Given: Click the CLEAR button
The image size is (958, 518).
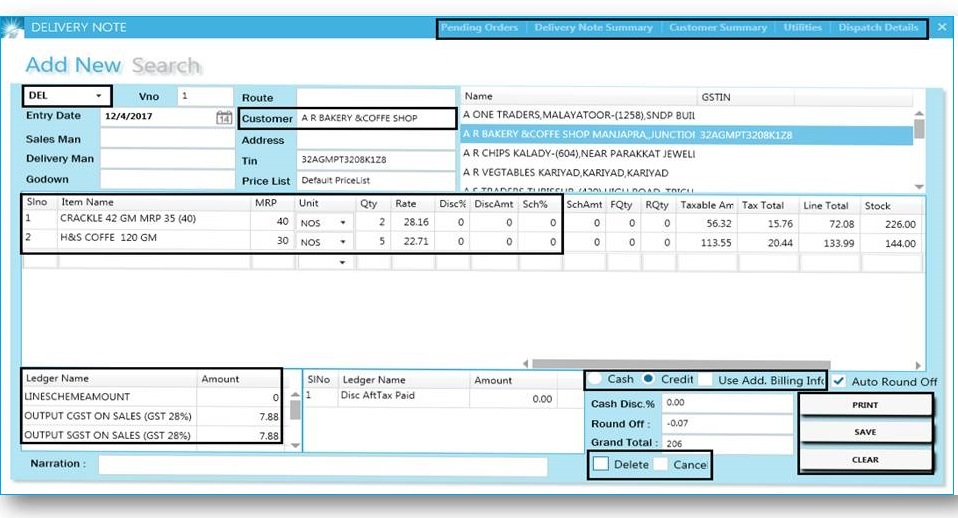Looking at the screenshot, I should pos(865,460).
